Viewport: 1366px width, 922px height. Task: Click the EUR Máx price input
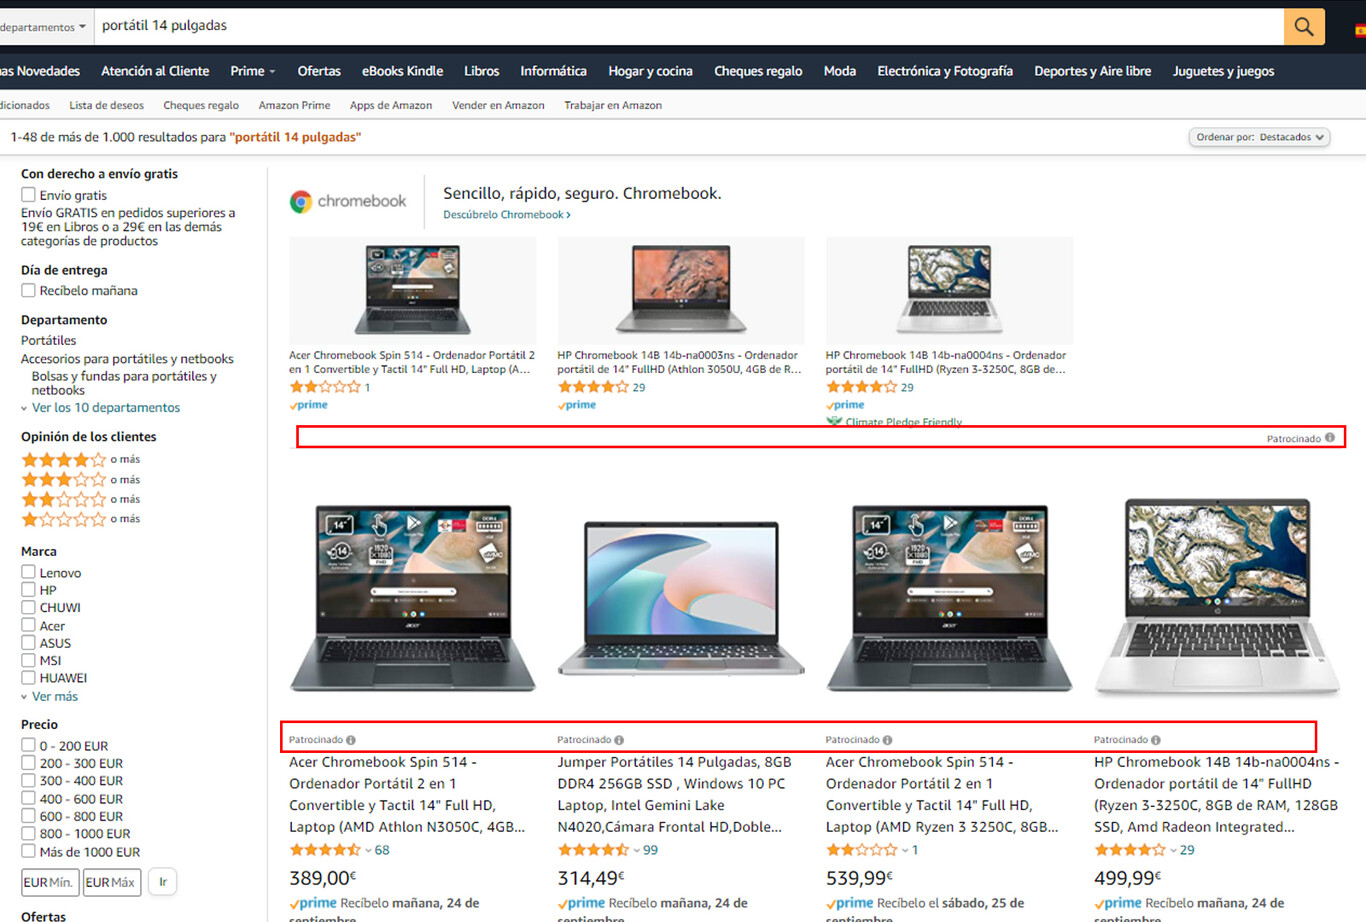point(112,882)
